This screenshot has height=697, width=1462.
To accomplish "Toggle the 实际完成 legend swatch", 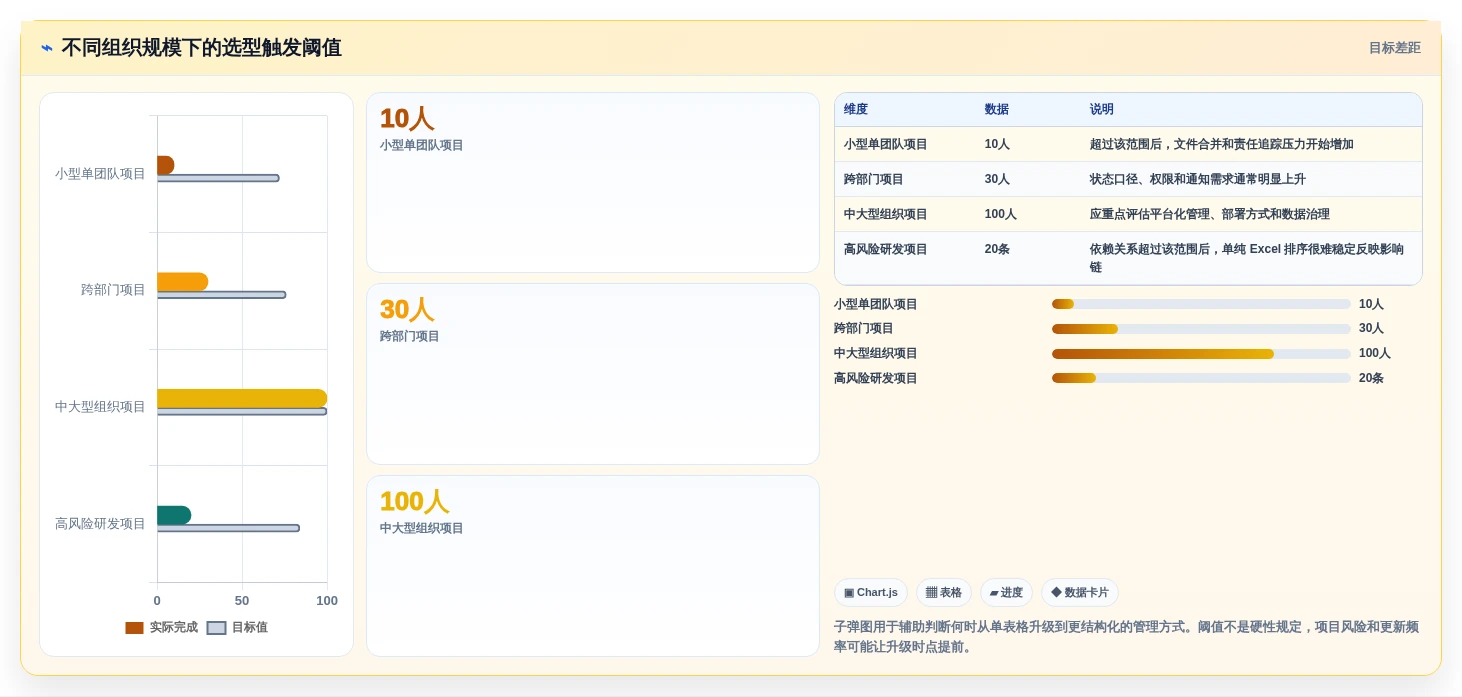I will coord(134,628).
